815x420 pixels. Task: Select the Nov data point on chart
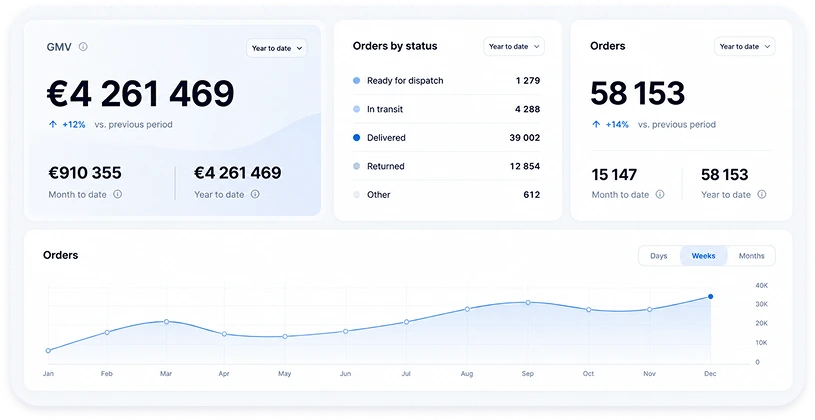click(649, 309)
